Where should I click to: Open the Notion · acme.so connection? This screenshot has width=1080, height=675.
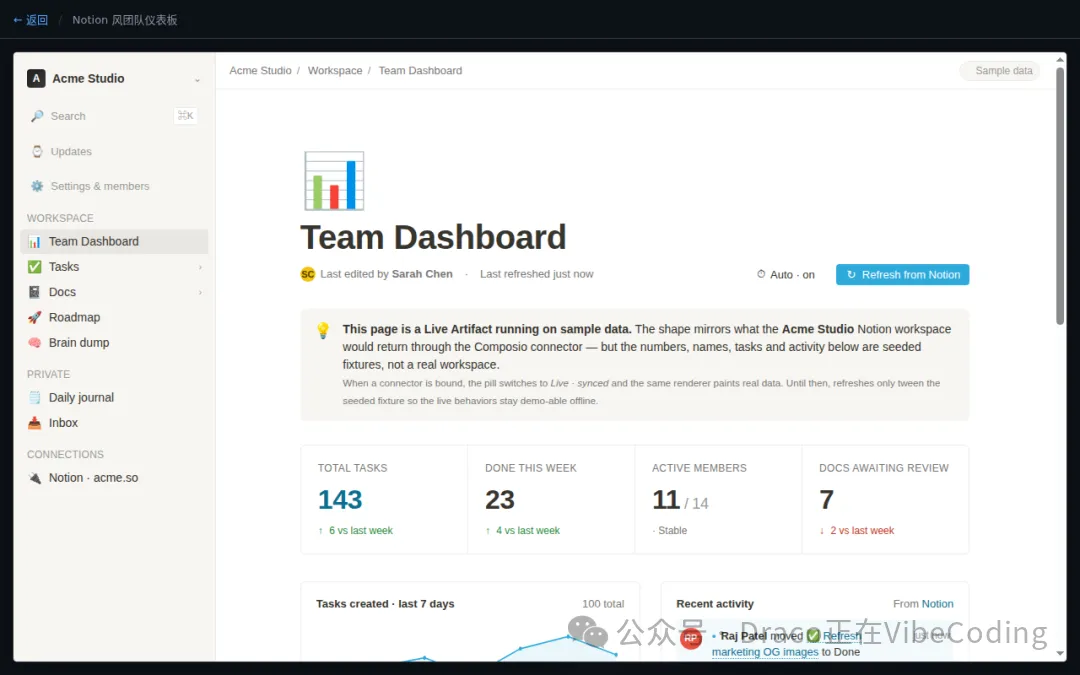click(x=114, y=477)
